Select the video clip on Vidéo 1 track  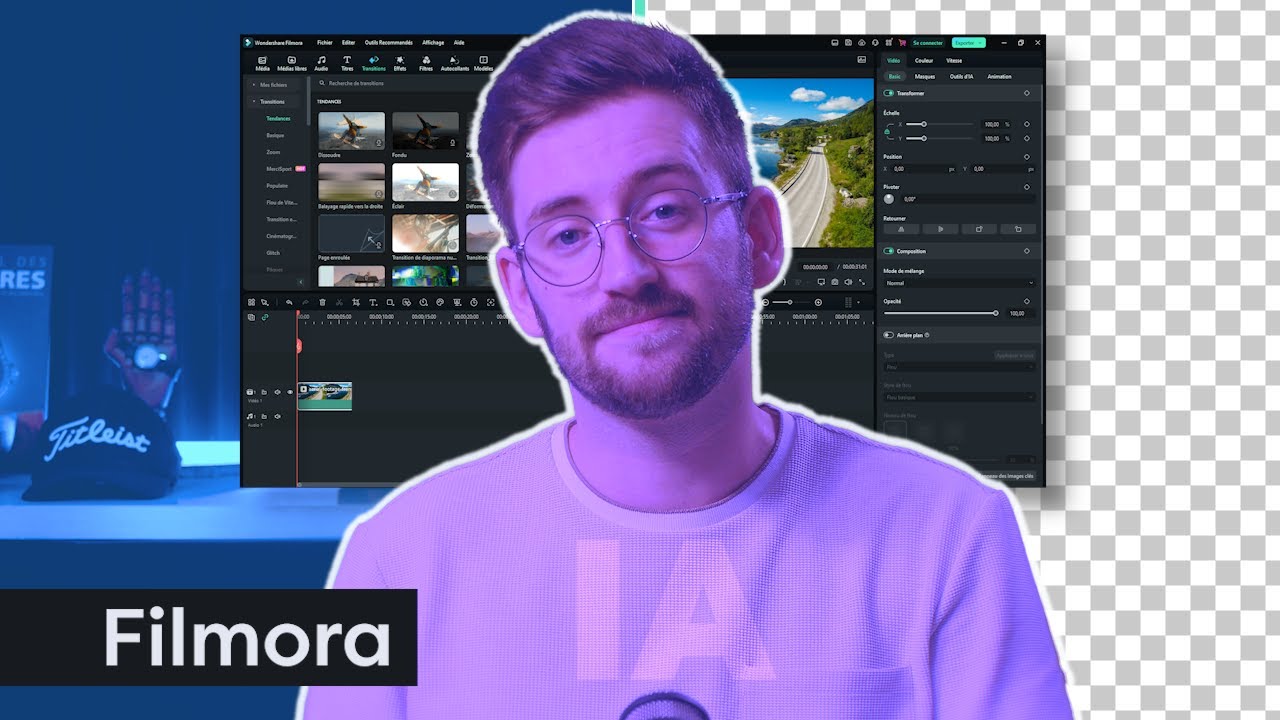(325, 396)
